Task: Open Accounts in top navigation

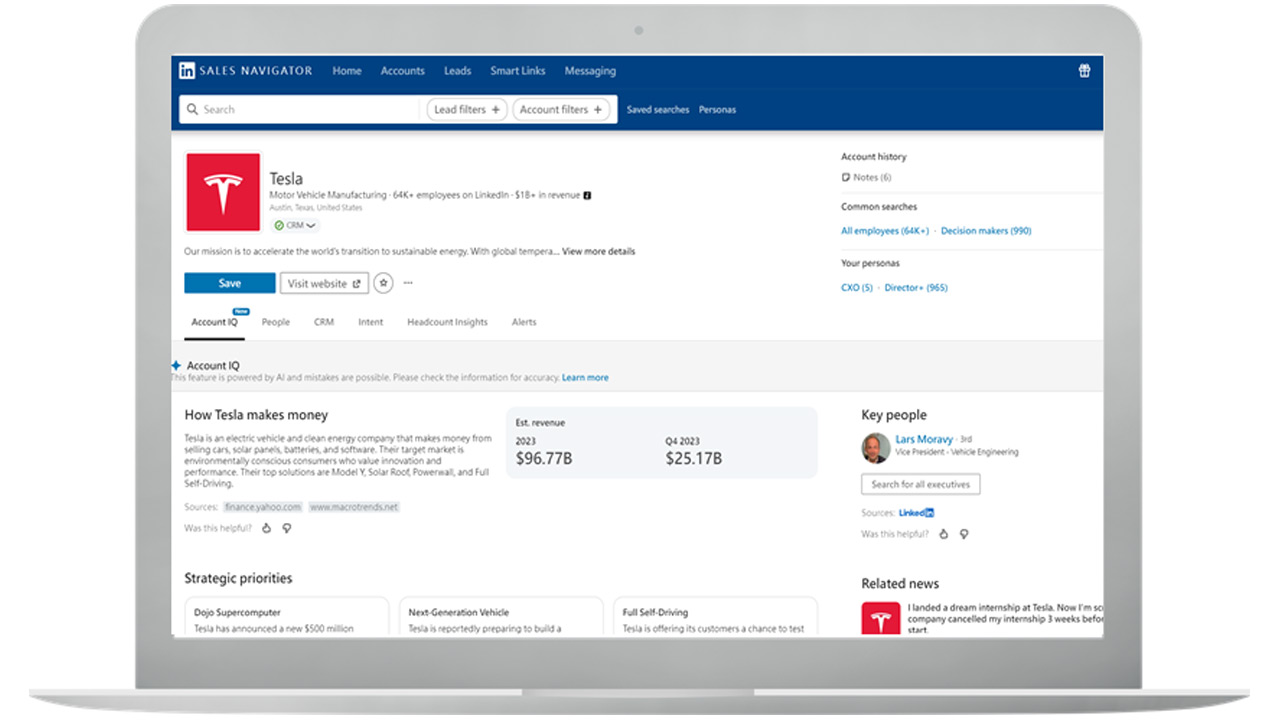Action: point(403,71)
